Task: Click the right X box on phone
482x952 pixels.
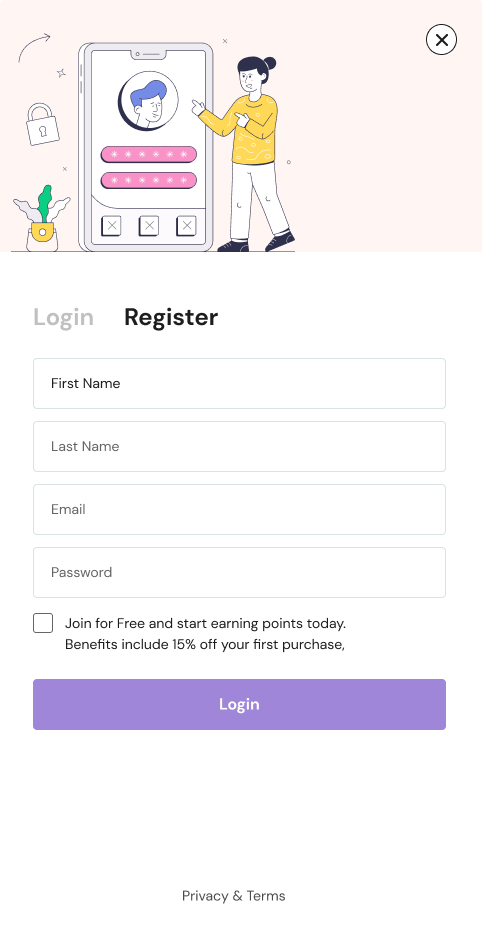Action: coord(186,226)
